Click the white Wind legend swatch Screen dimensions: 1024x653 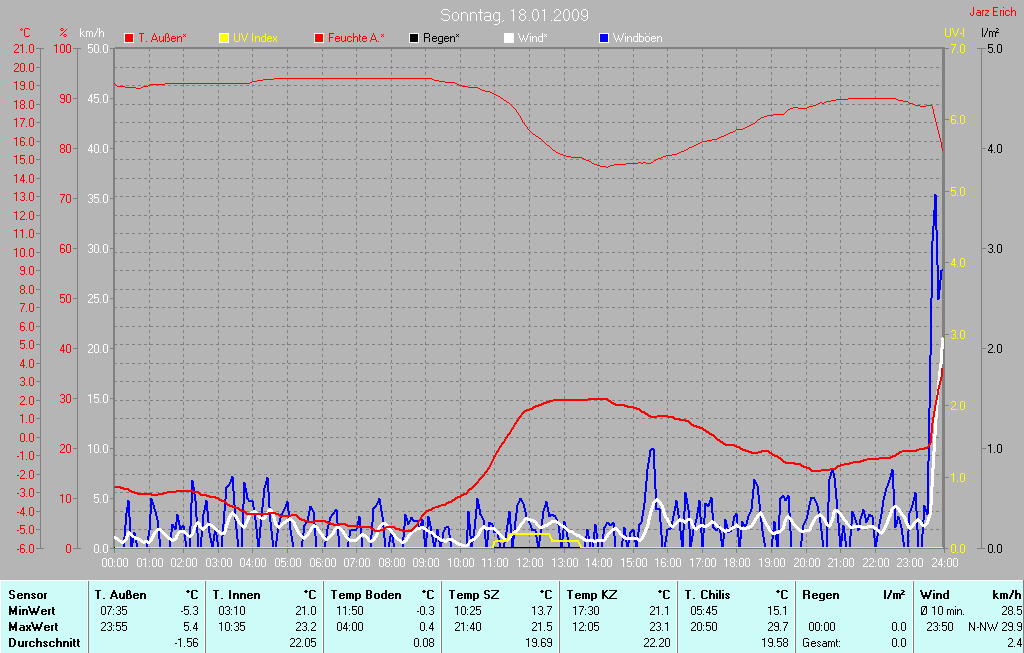[508, 38]
